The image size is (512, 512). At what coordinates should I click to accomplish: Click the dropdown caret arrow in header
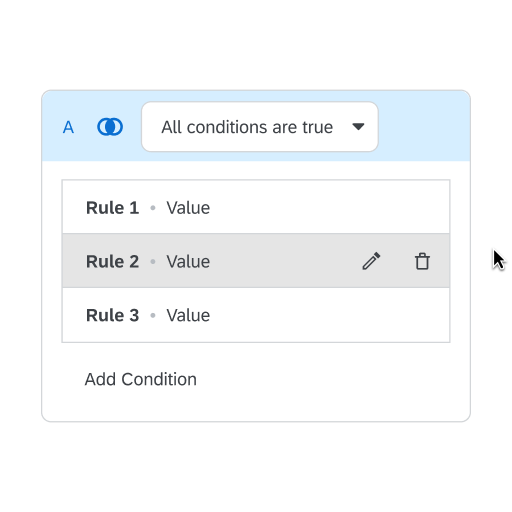coord(358,127)
